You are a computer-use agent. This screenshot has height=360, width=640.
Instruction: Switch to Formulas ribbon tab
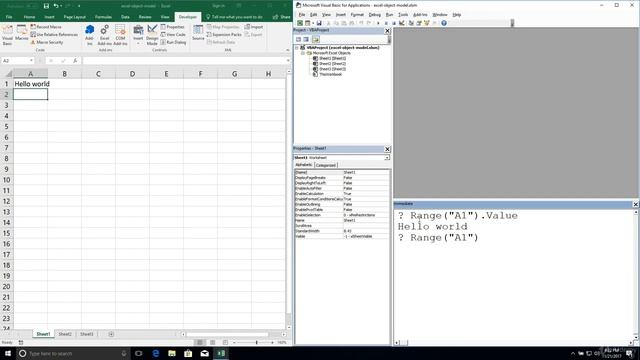point(103,17)
